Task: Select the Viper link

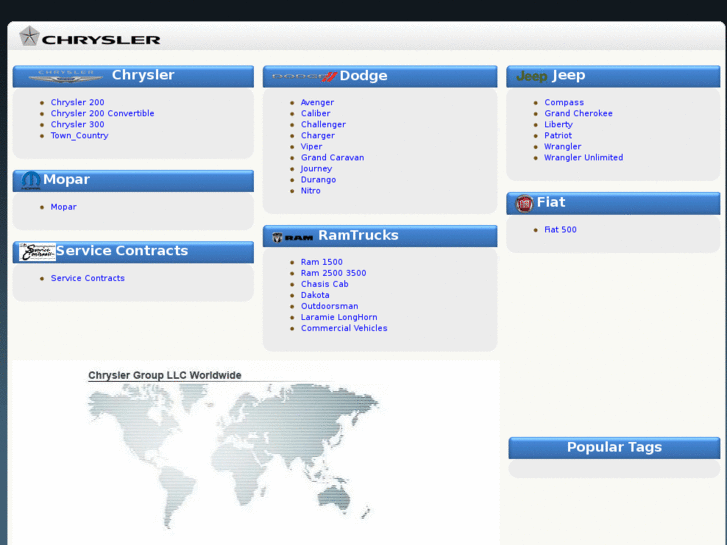Action: point(311,147)
